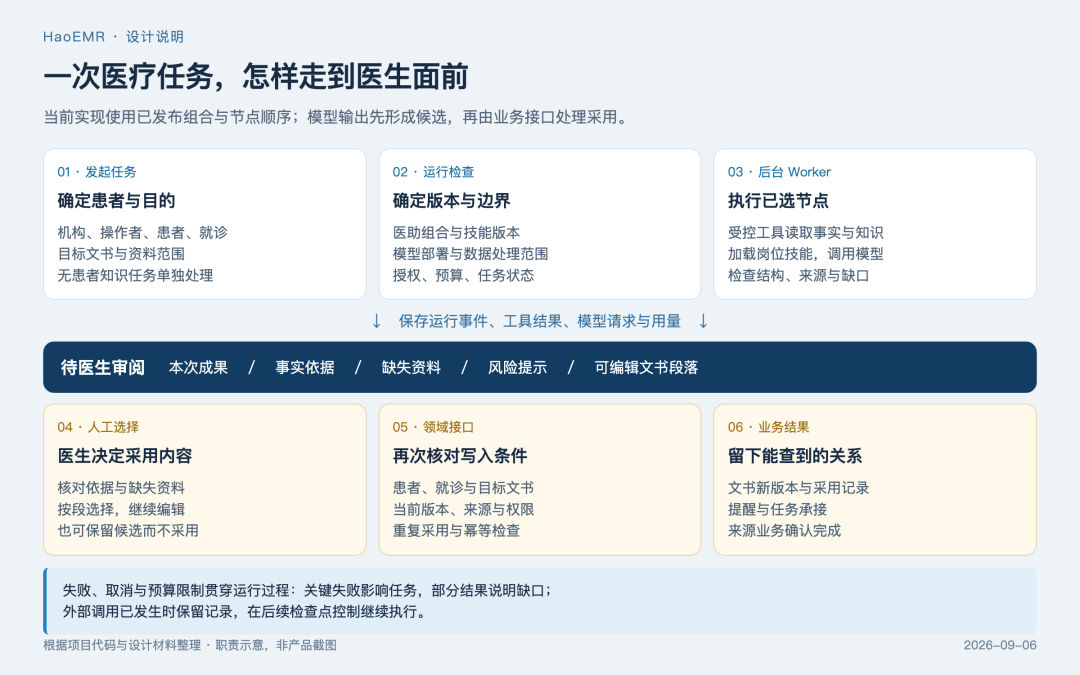Select the '确定版本与边界' card heading
This screenshot has width=1080, height=675.
click(x=452, y=200)
